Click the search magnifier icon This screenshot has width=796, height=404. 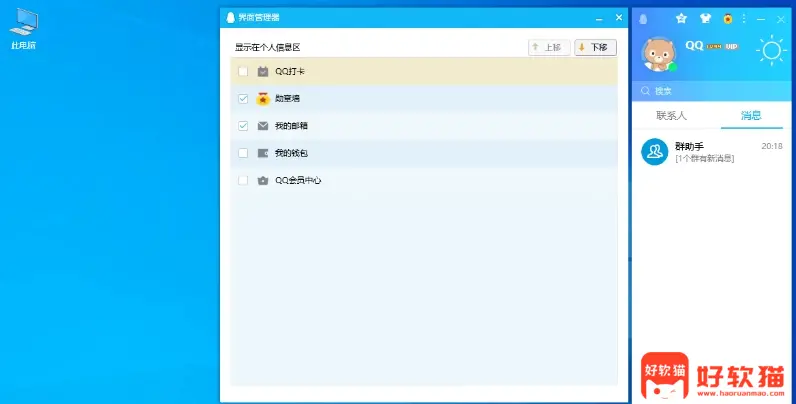645,91
